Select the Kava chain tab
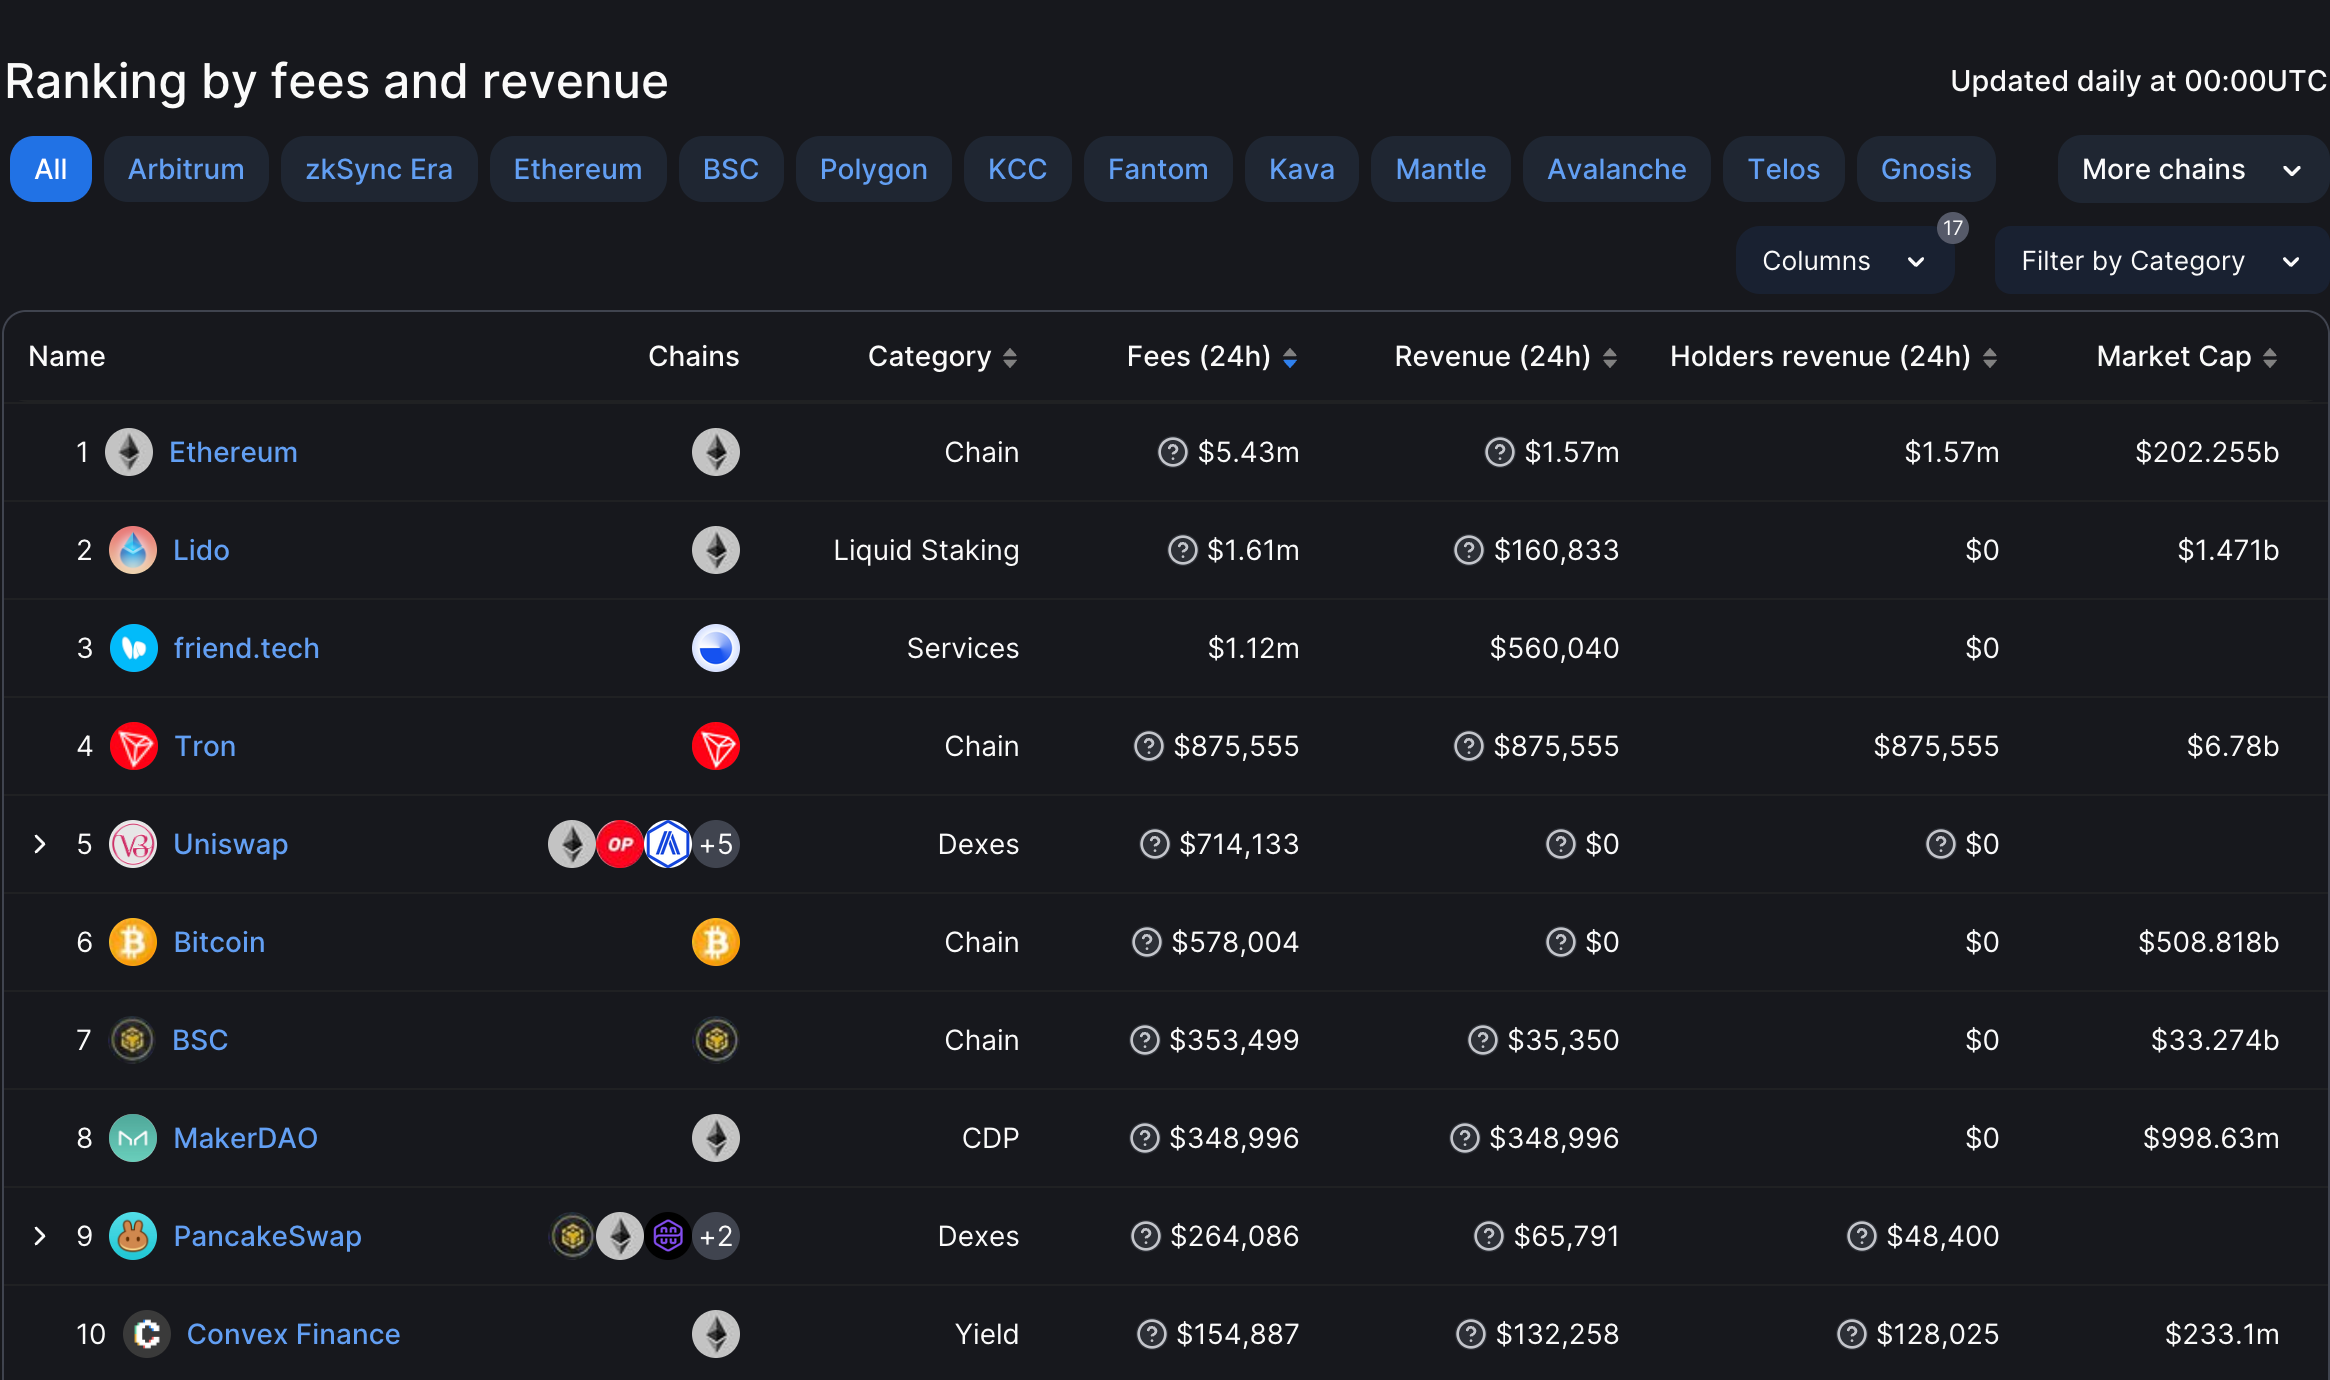Viewport: 2330px width, 1380px height. [x=1302, y=169]
